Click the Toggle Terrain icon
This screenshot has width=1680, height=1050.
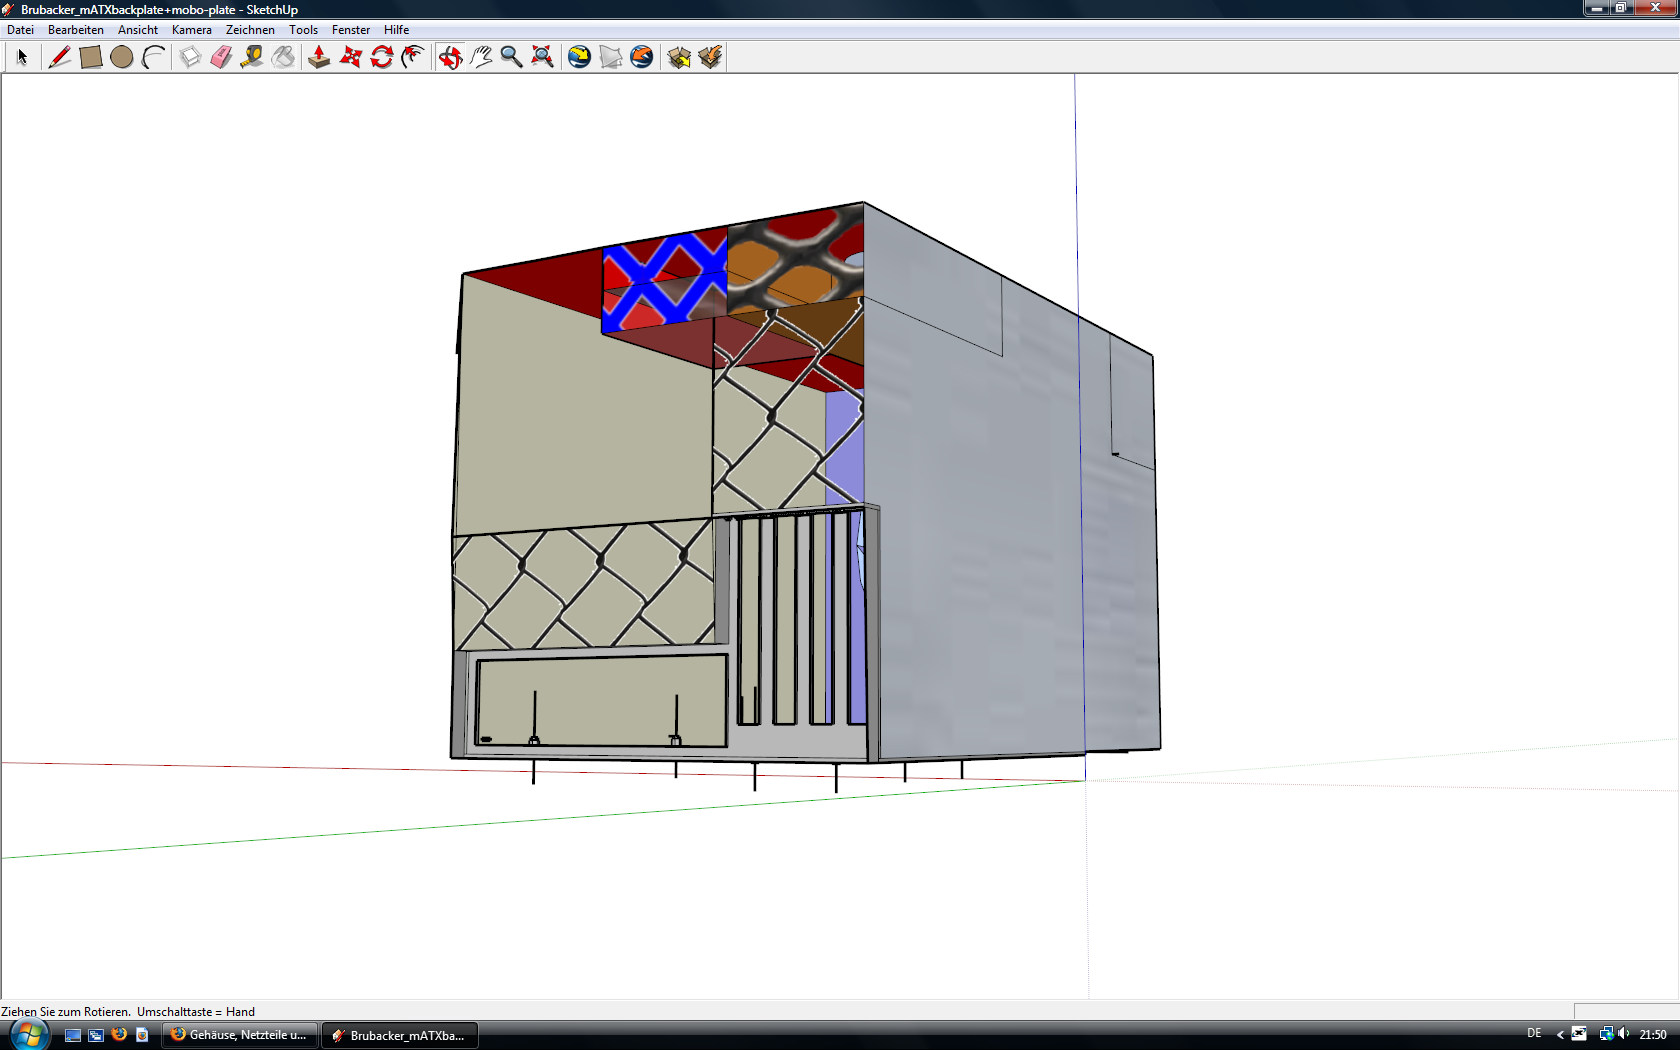610,57
